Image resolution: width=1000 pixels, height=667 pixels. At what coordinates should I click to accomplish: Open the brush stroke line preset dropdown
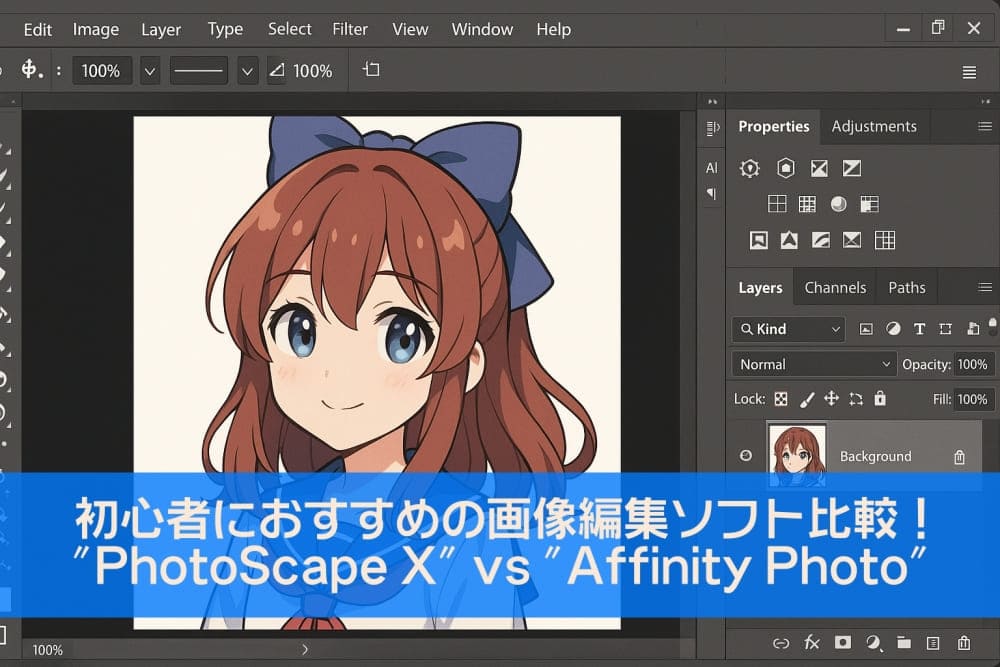[x=248, y=71]
